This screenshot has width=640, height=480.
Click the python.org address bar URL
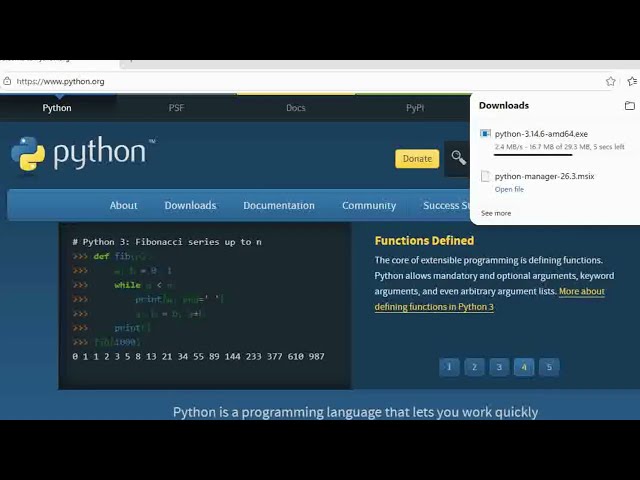pos(60,81)
